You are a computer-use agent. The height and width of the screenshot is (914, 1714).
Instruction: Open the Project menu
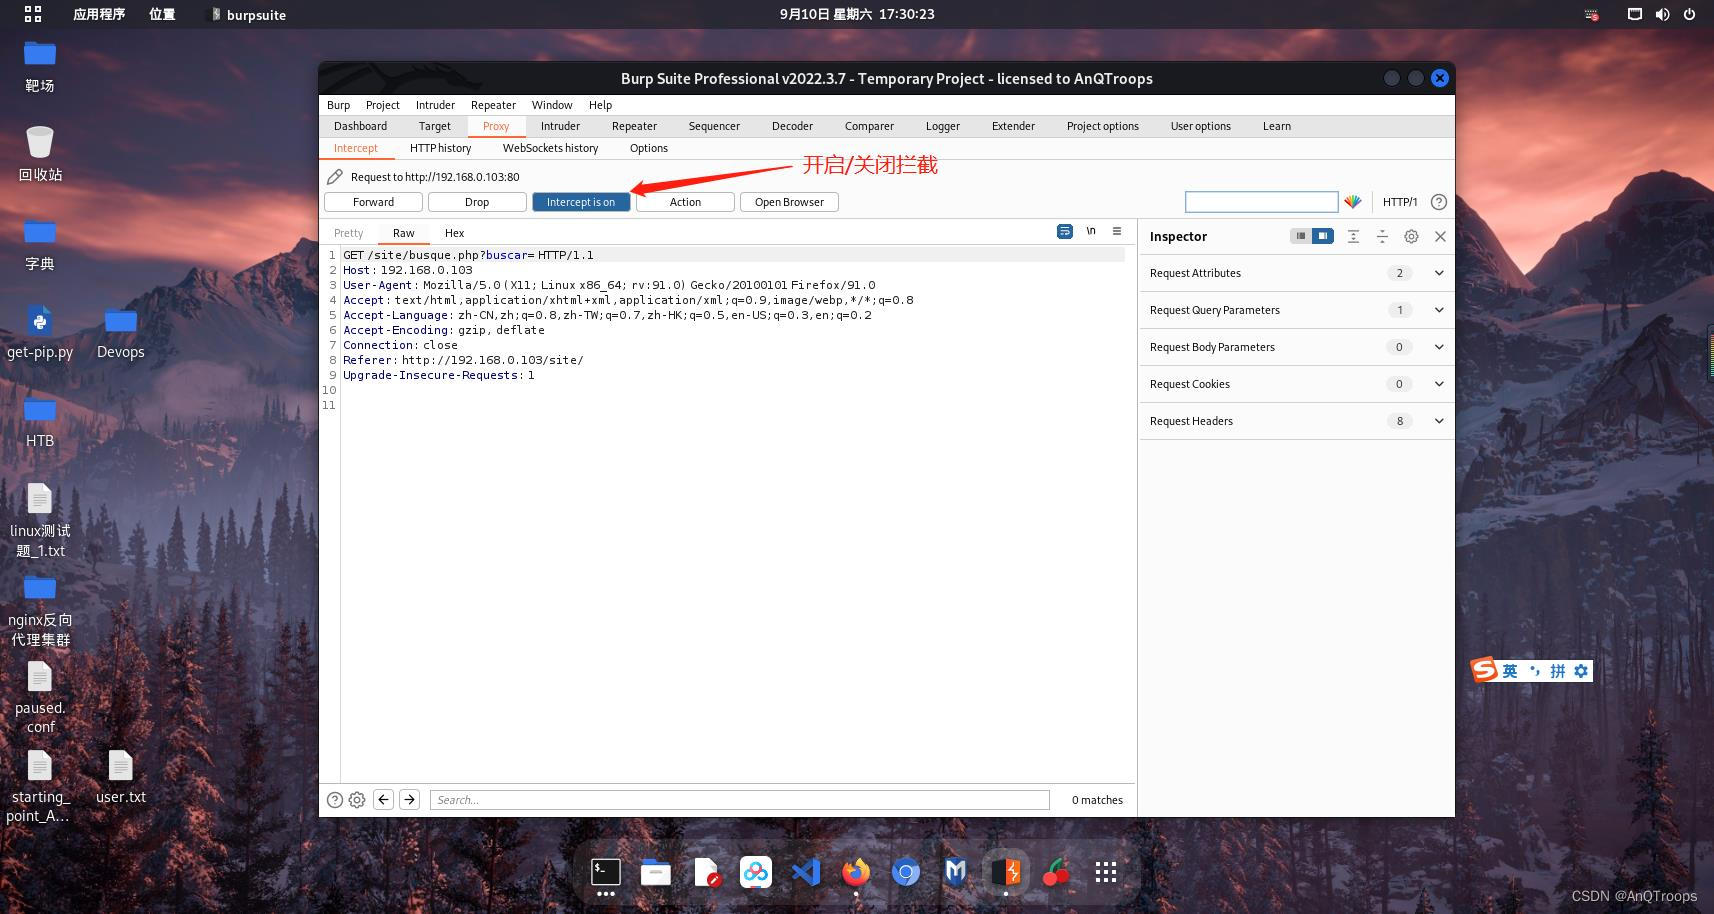click(x=382, y=105)
